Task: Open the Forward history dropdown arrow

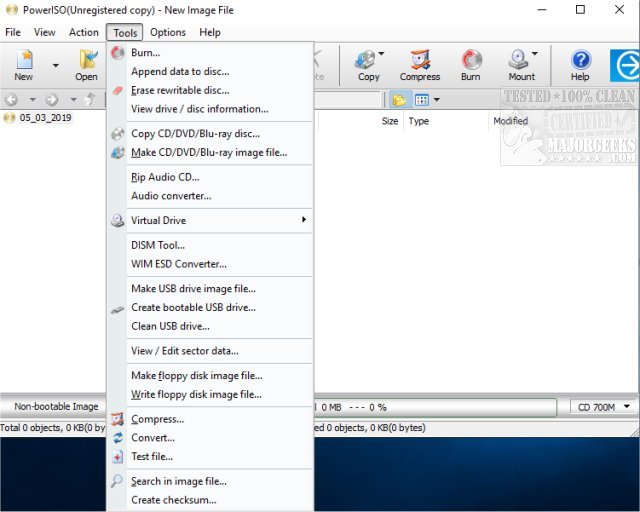Action: [x=73, y=99]
